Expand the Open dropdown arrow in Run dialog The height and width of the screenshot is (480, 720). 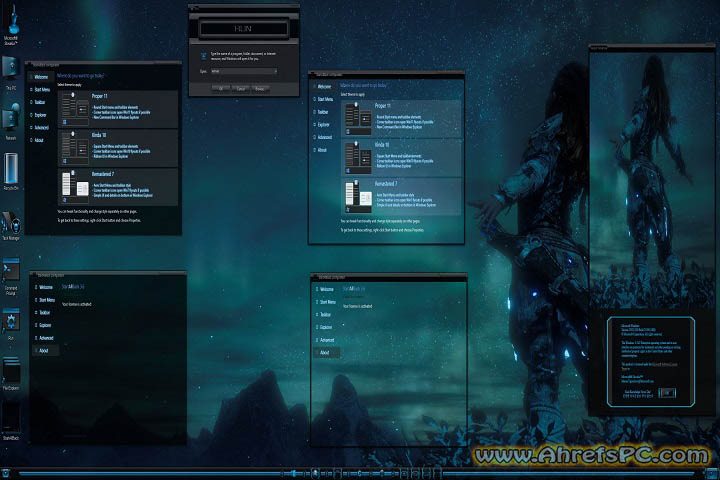pyautogui.click(x=275, y=71)
